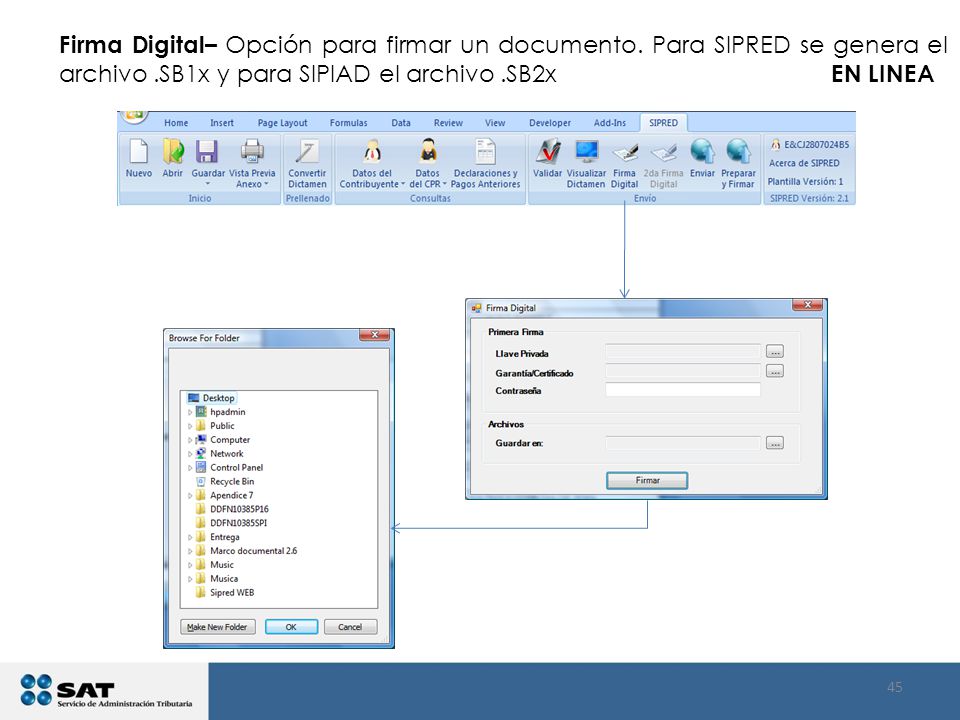Select the SIPRED ribbon tab
The image size is (960, 720).
click(664, 123)
